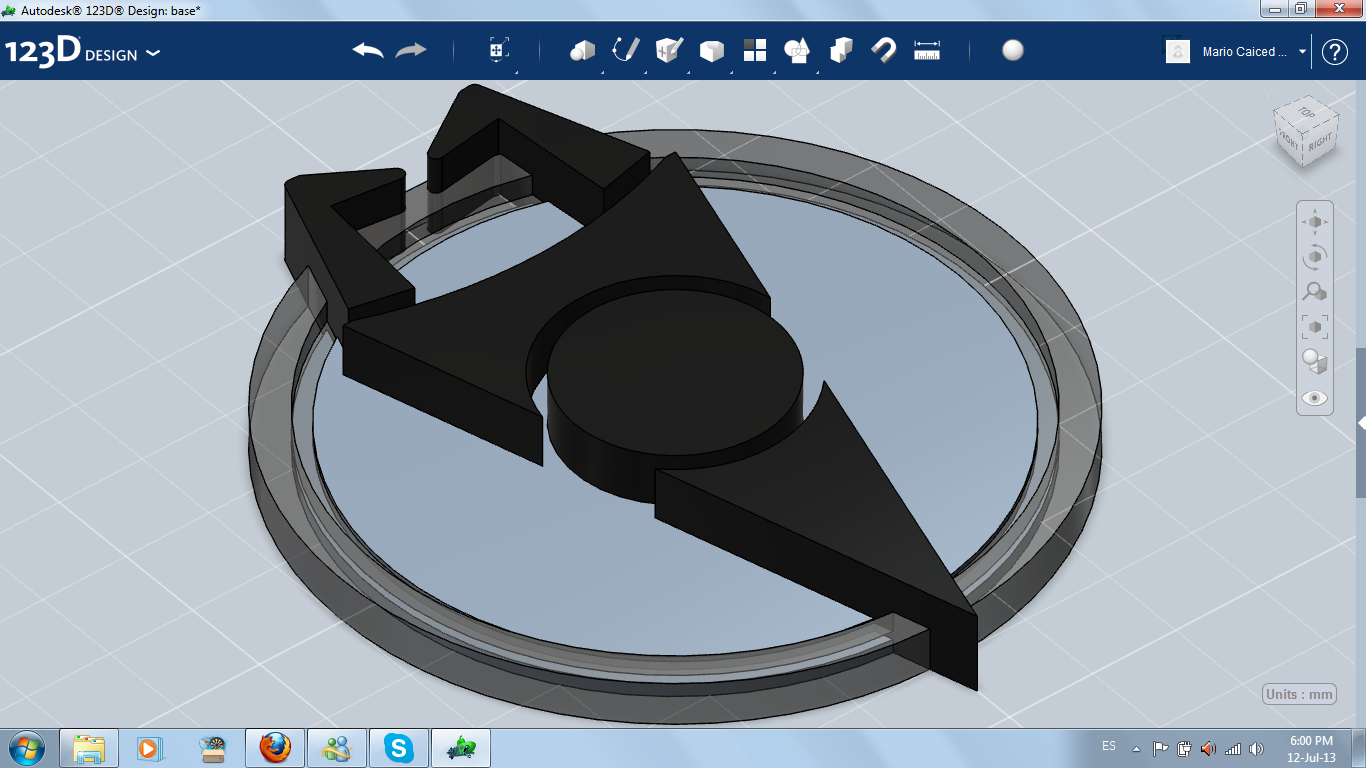Viewport: 1366px width, 768px height.
Task: Open the 123D Design application menu
Action: tap(82, 52)
